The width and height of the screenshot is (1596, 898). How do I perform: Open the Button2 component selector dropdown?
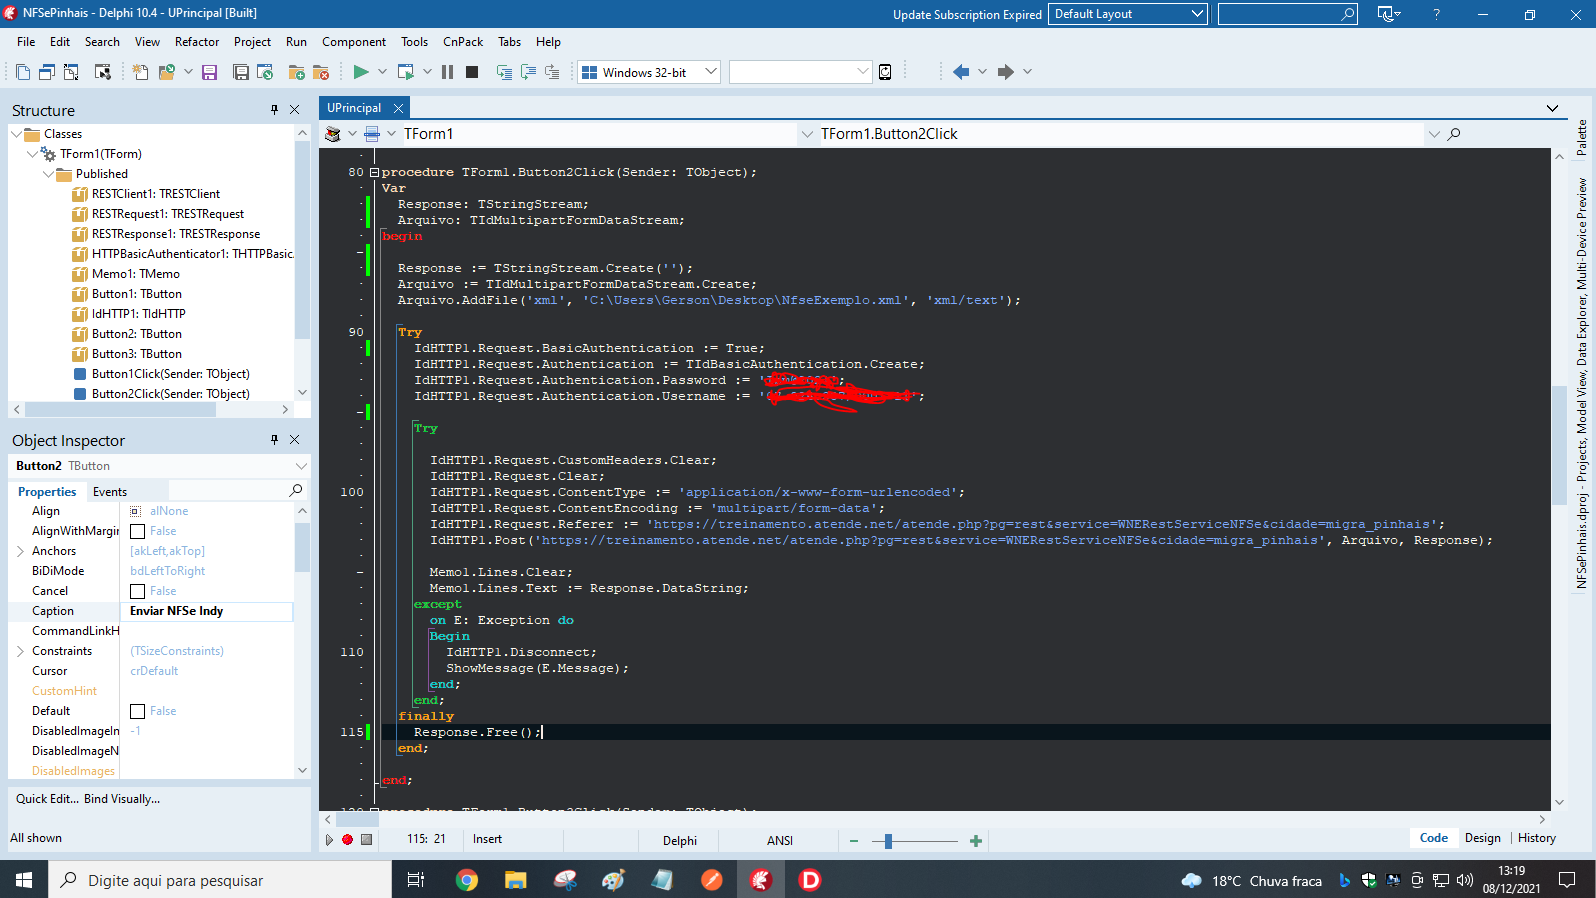301,466
